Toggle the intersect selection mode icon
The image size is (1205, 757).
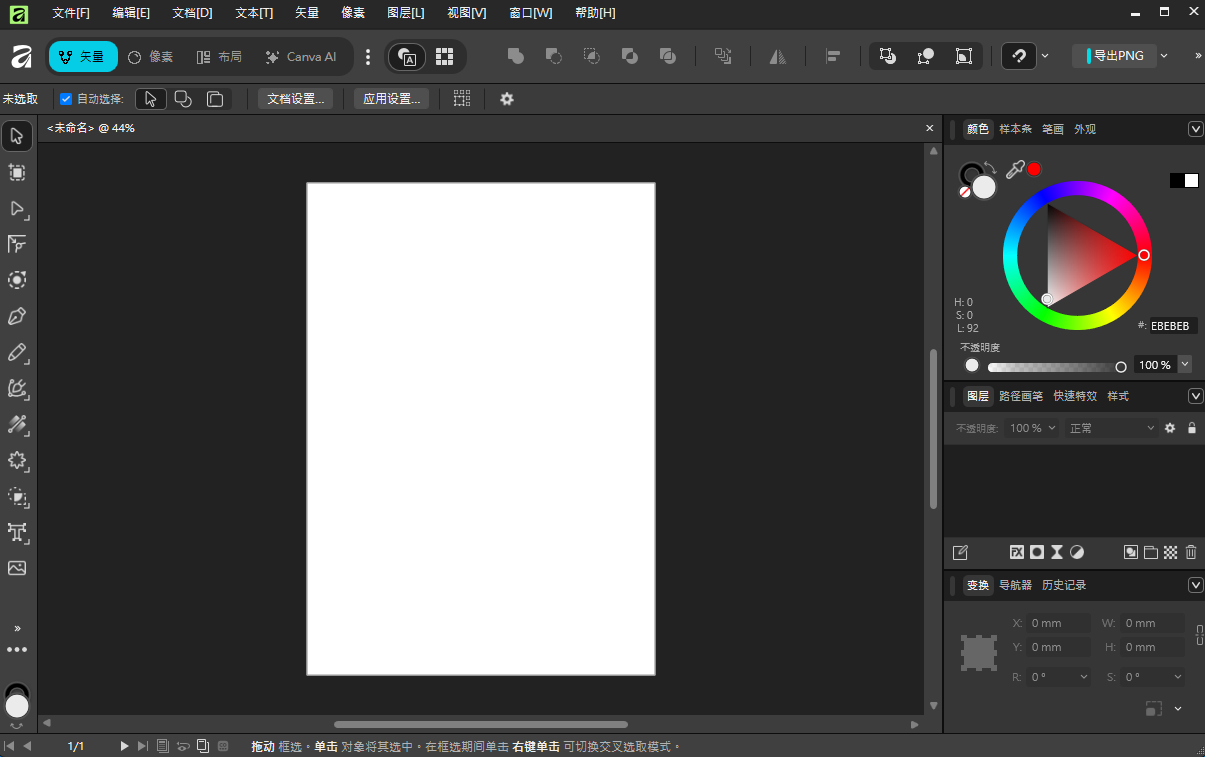click(183, 99)
